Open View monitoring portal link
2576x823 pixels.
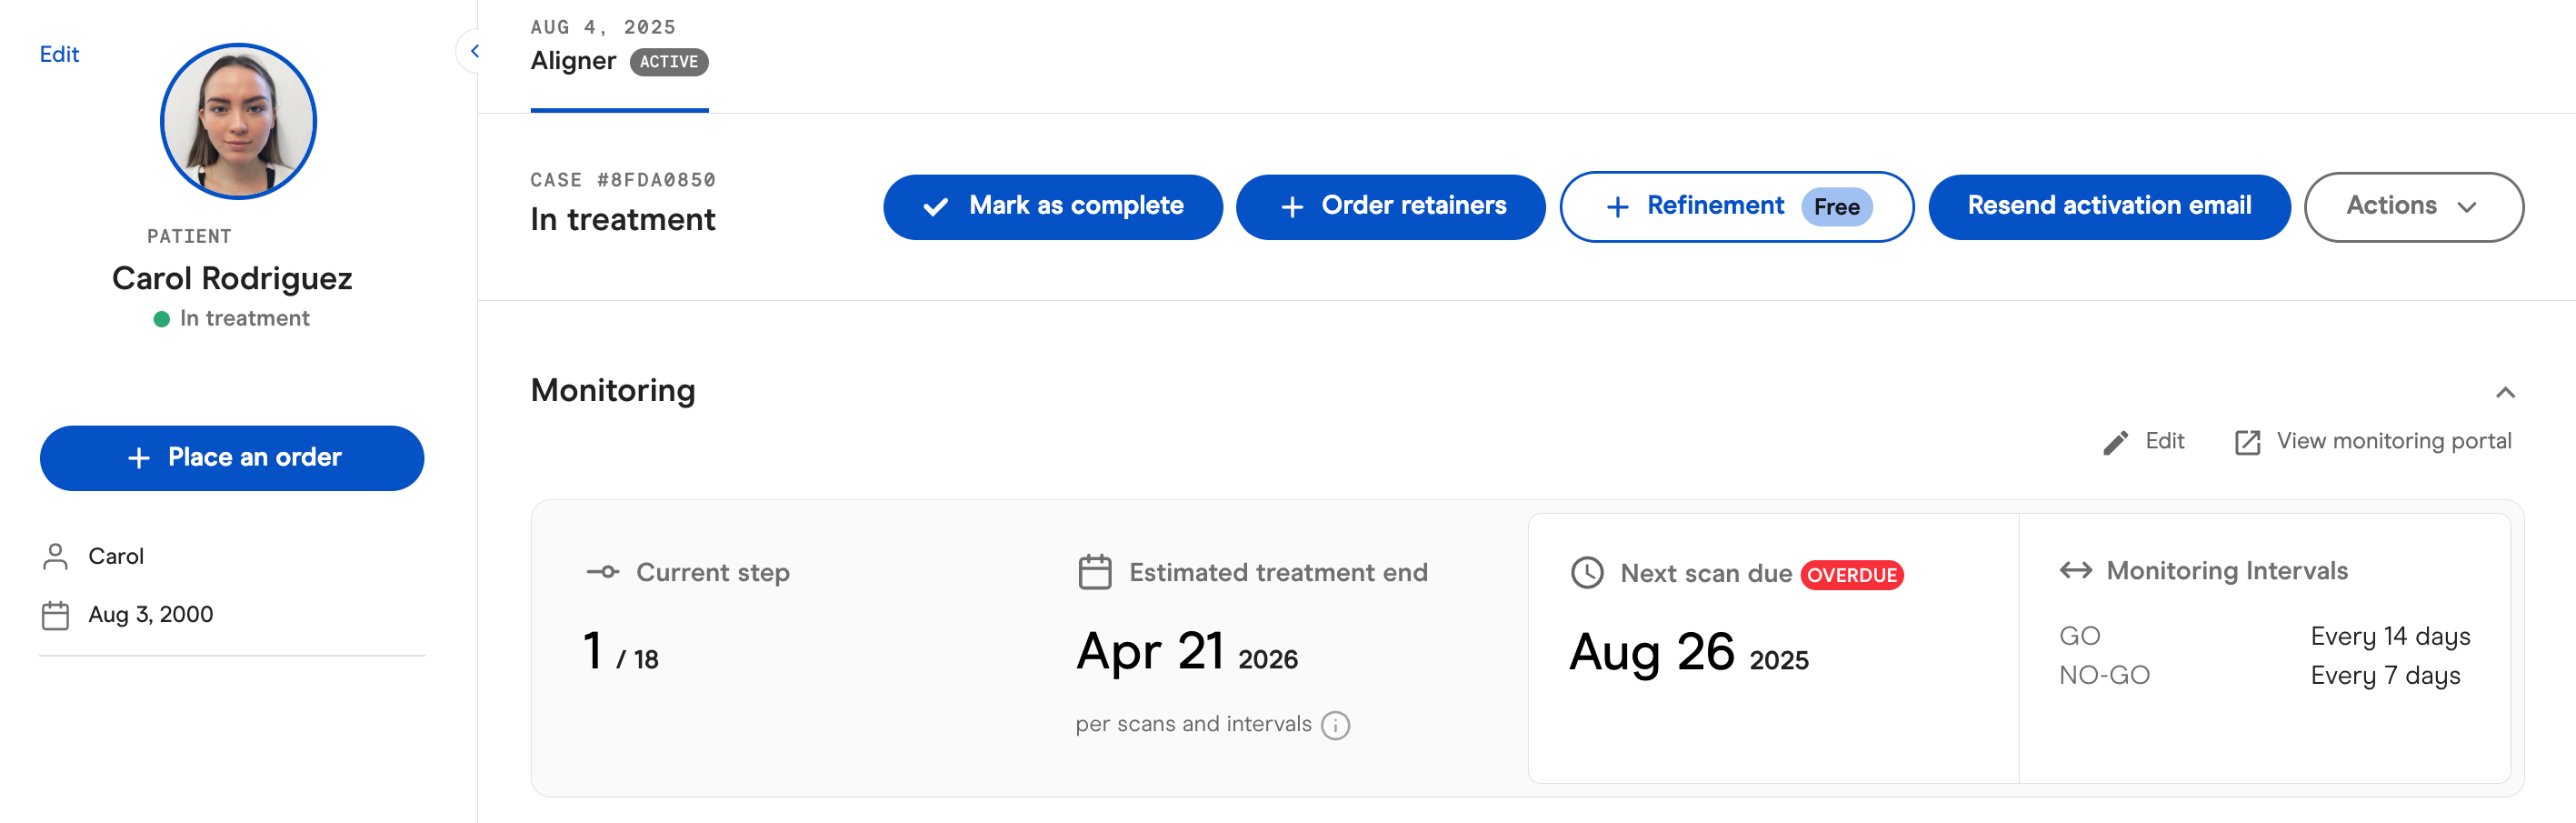2373,442
